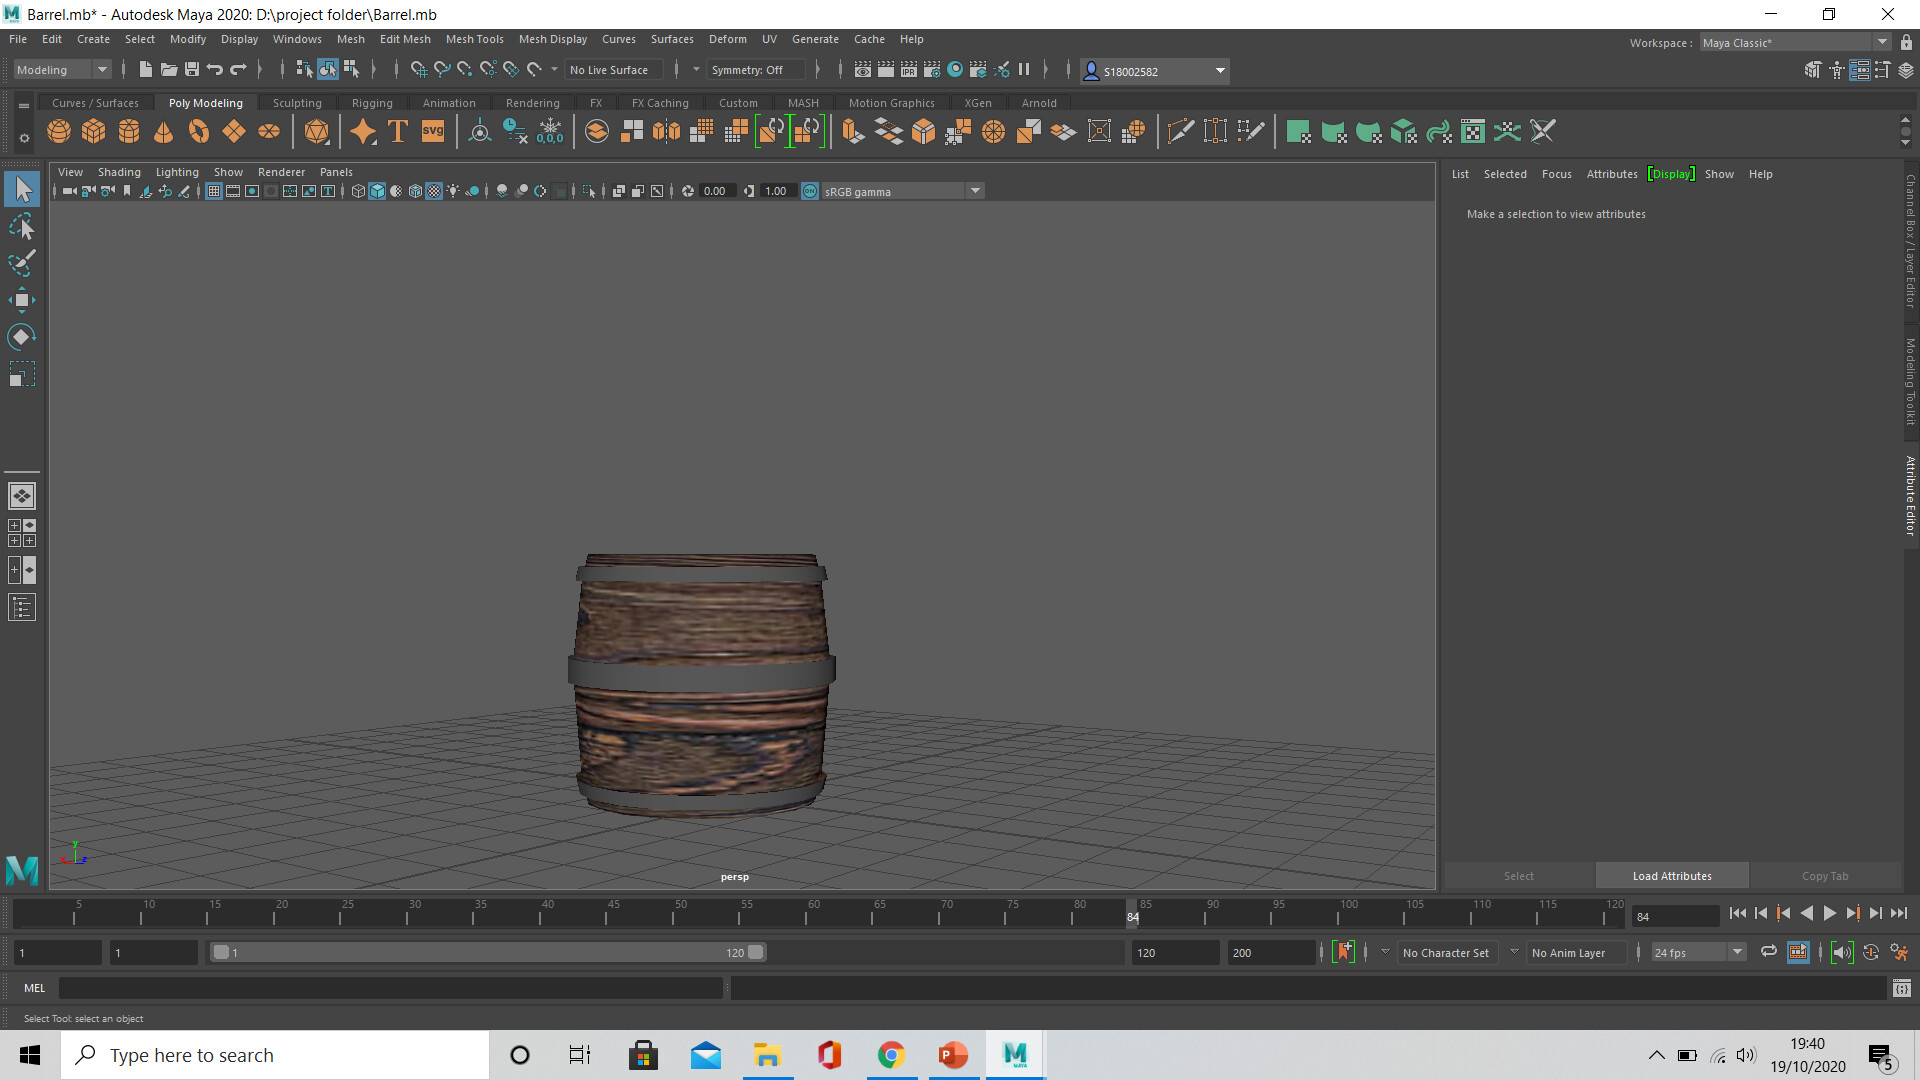Click the render current frame clapper icon
Screen dimensions: 1920x1080
(x=885, y=69)
